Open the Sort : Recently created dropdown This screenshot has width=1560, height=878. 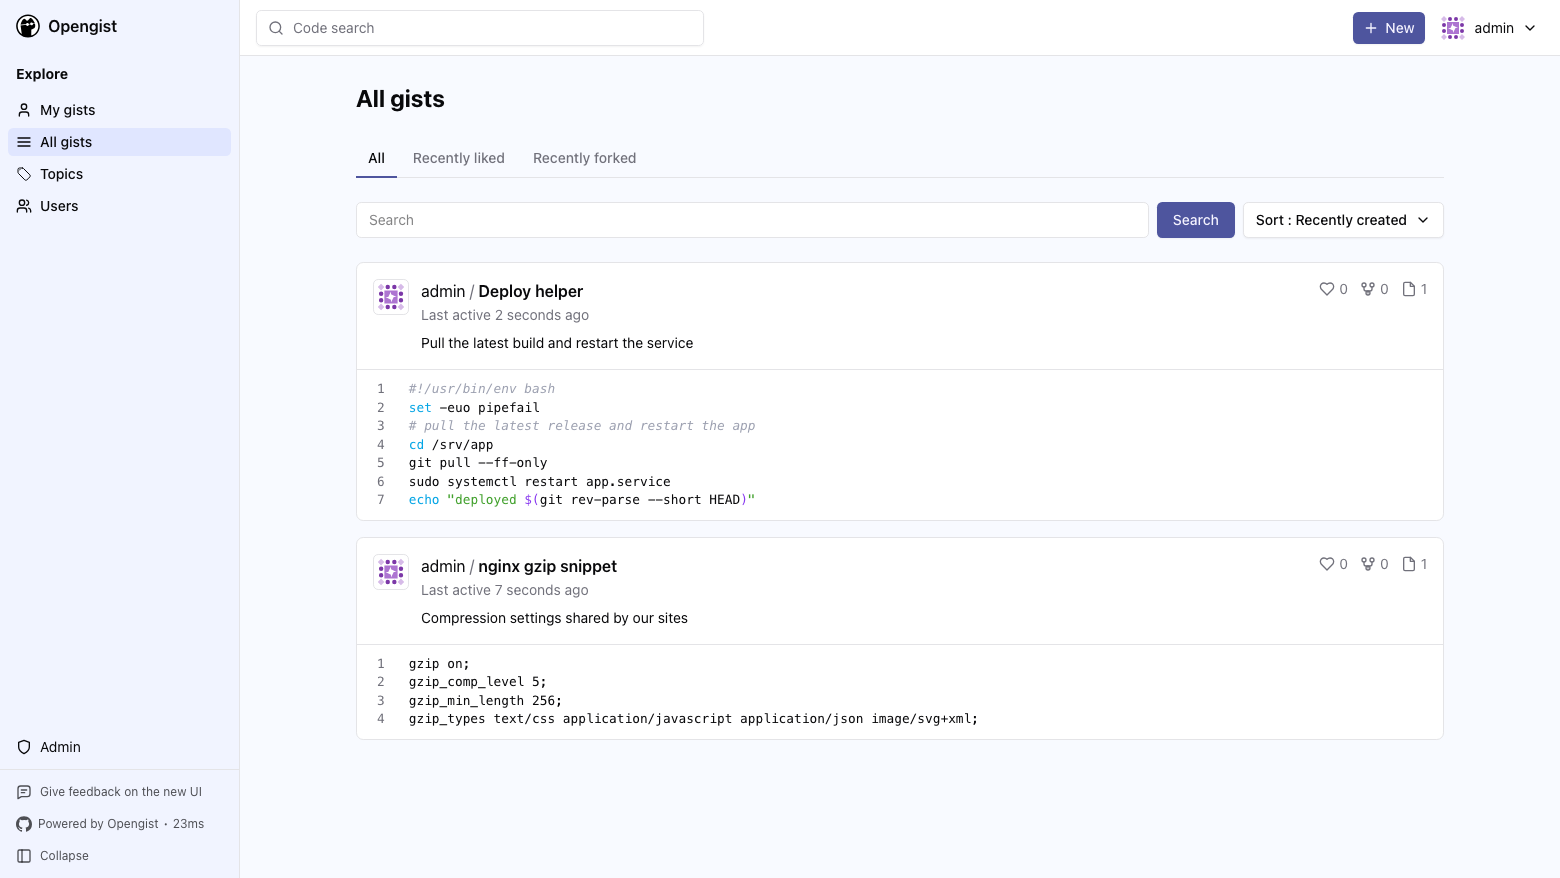pos(1343,220)
